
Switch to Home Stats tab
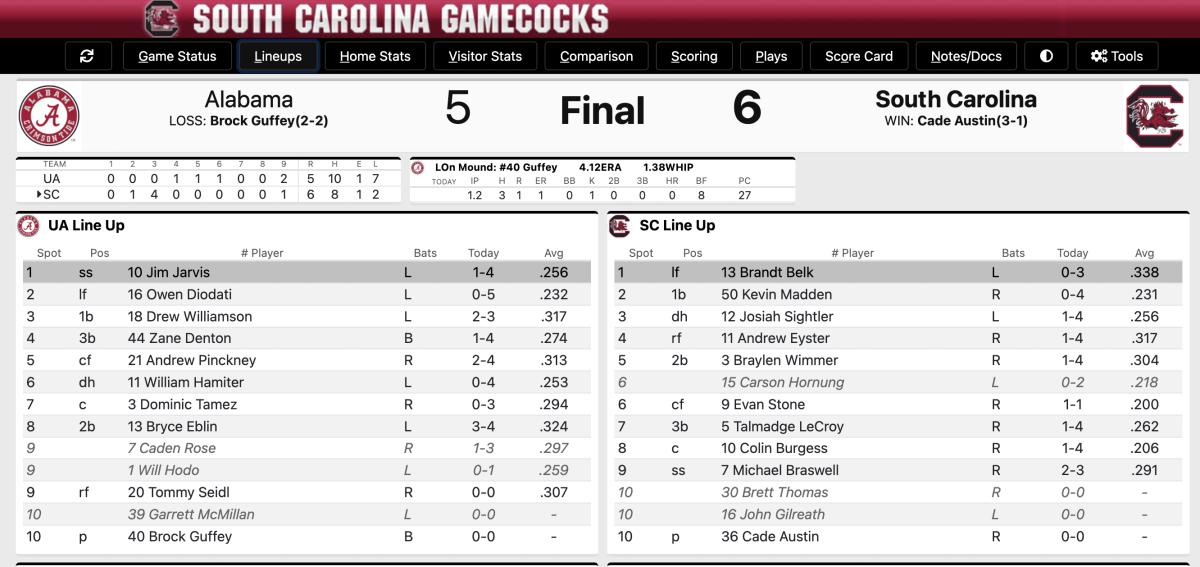(x=375, y=56)
